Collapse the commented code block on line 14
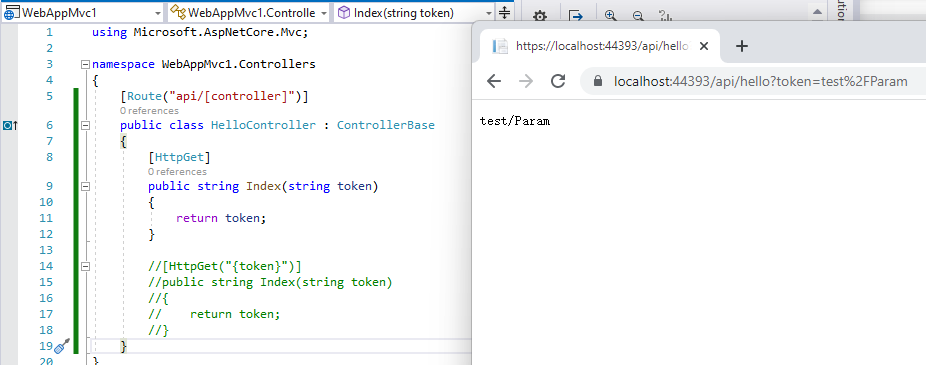 point(86,266)
